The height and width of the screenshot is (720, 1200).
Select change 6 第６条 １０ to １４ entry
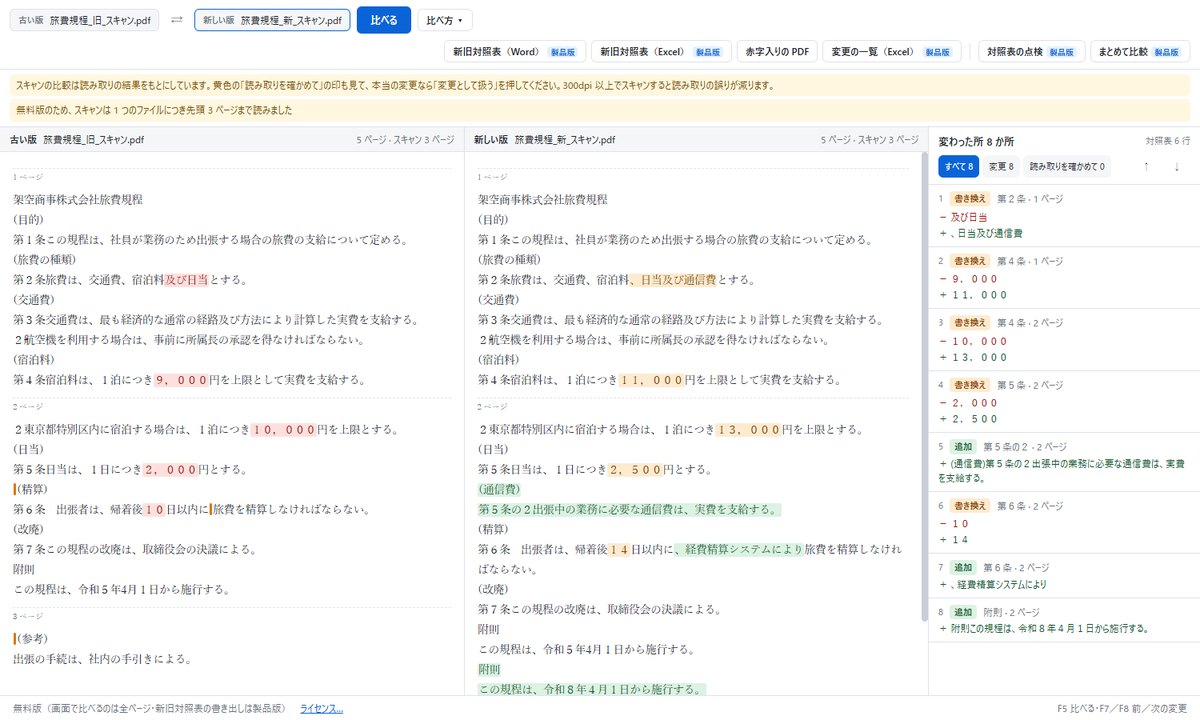[1064, 522]
